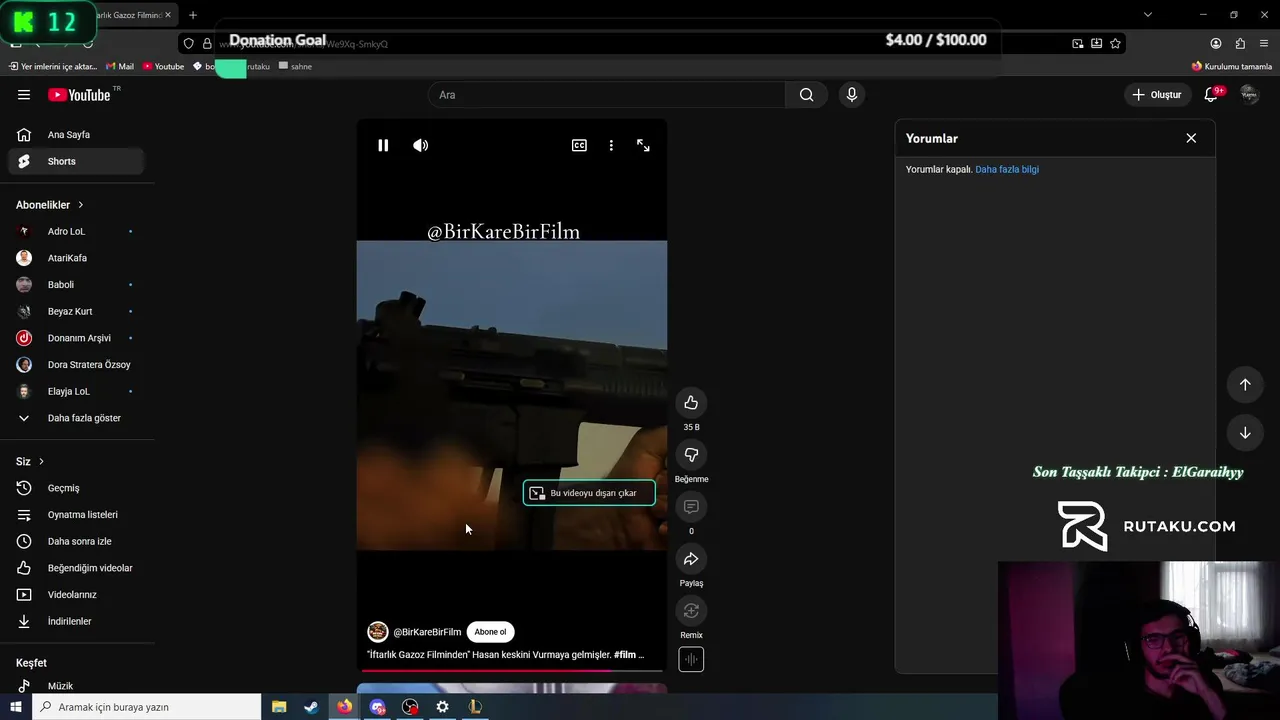1280x720 pixels.
Task: Open 'Oynatma listeleri' playlists
Action: 76,515
